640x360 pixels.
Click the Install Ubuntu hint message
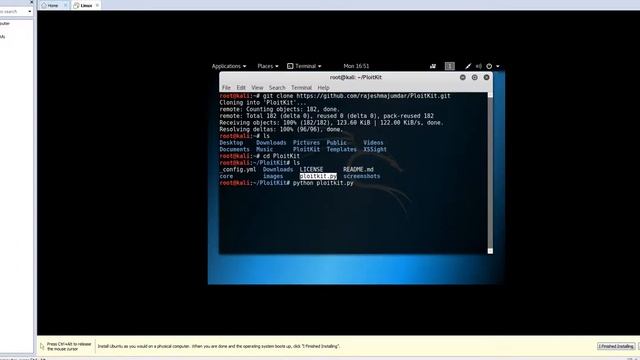(x=218, y=346)
